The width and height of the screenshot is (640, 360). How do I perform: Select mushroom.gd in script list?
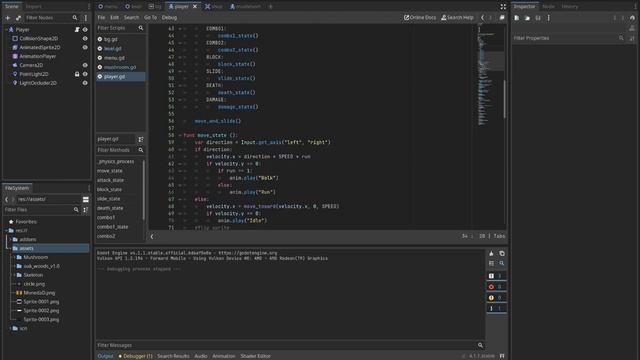[120, 67]
